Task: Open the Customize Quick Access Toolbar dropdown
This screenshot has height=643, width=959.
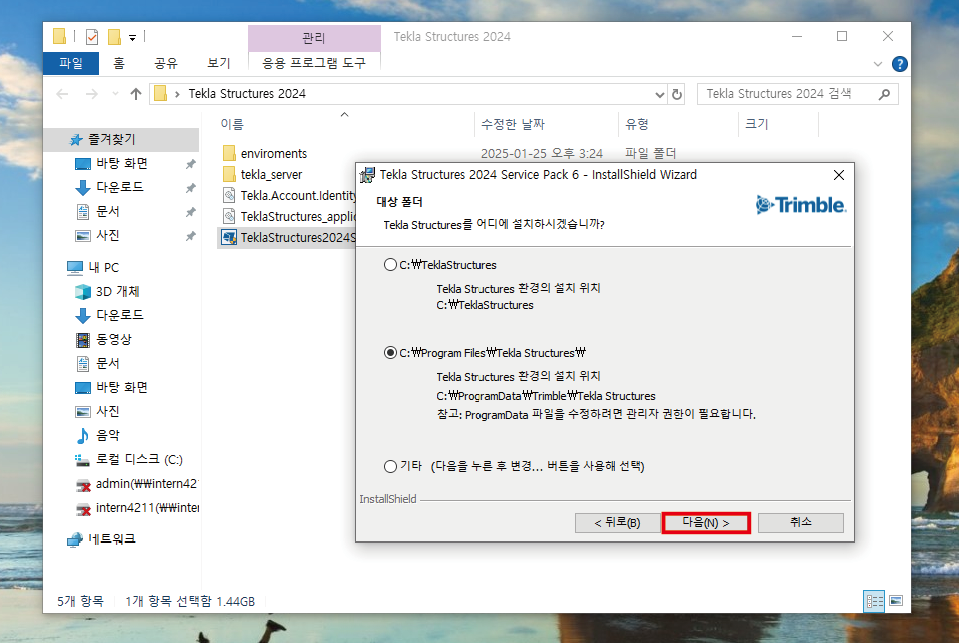Action: (x=132, y=38)
